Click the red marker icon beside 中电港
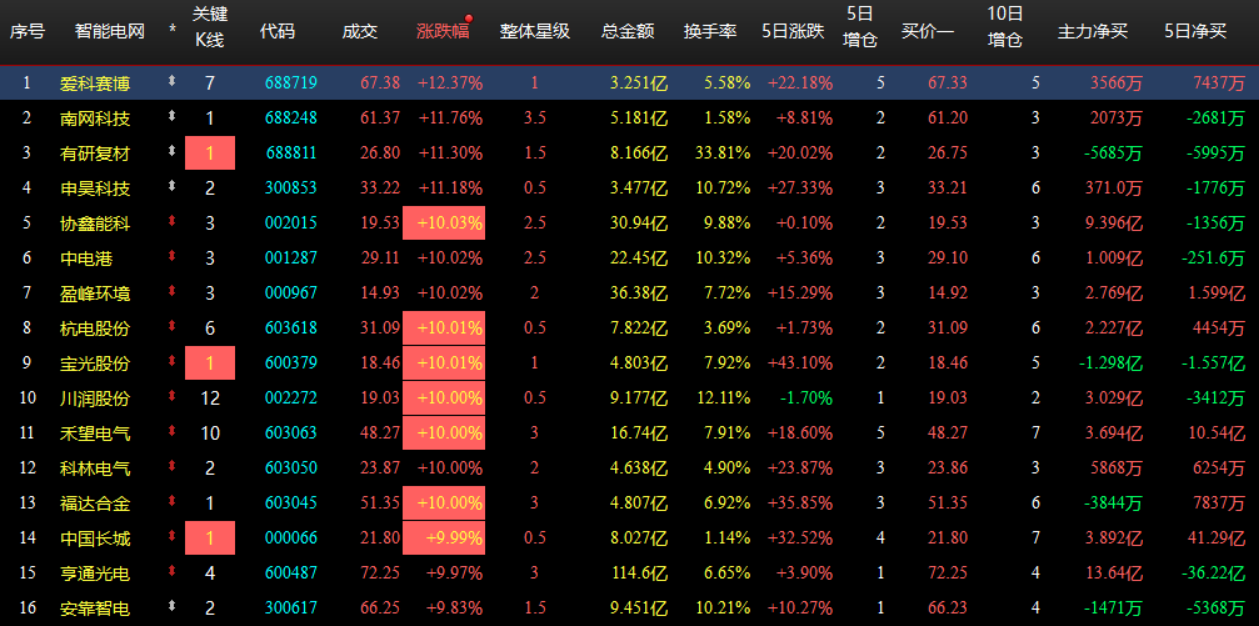Screen dimensions: 1259x626 pyautogui.click(x=172, y=257)
